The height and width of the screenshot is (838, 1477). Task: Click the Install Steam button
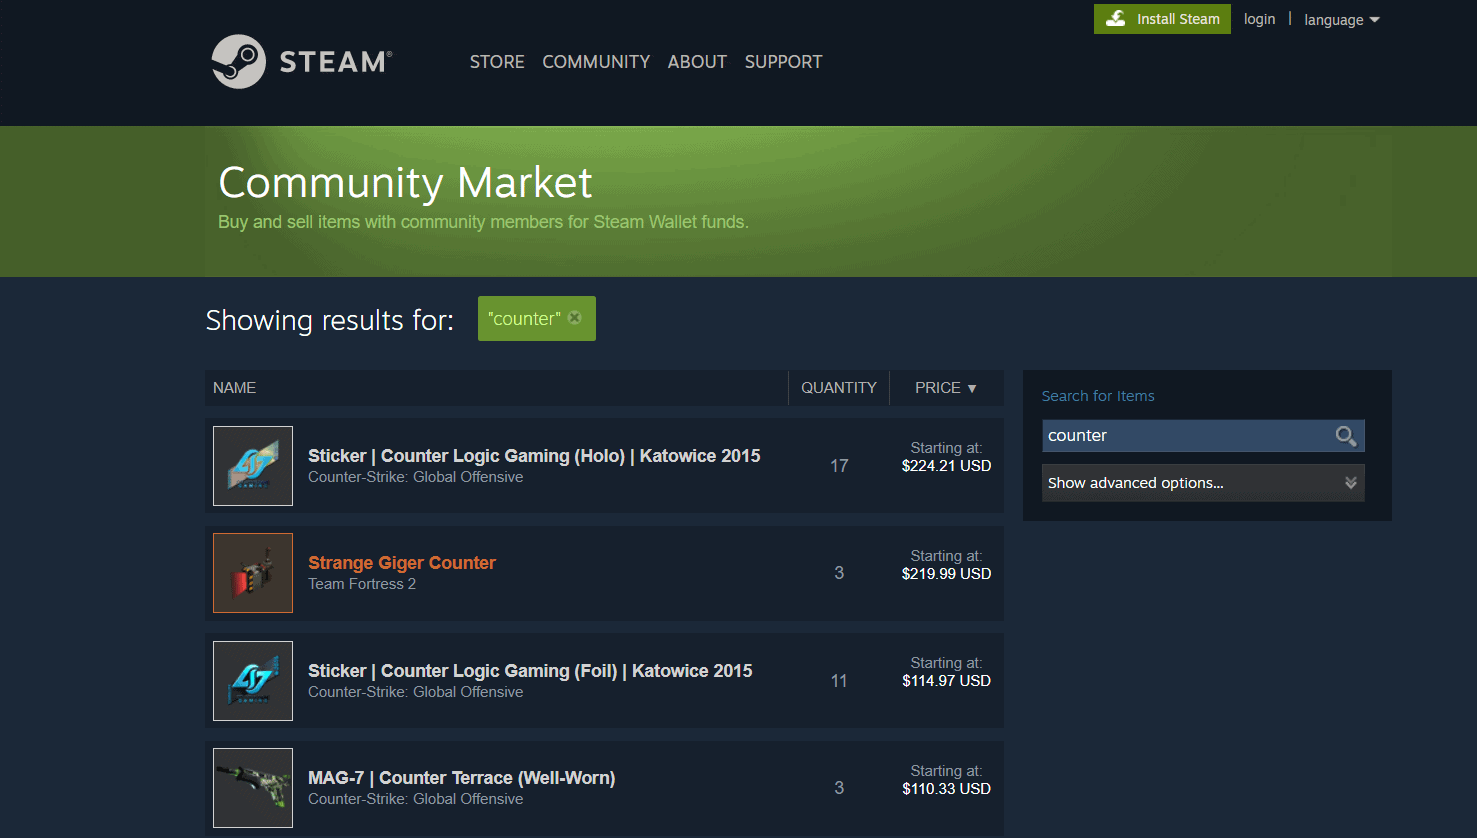click(x=1162, y=19)
